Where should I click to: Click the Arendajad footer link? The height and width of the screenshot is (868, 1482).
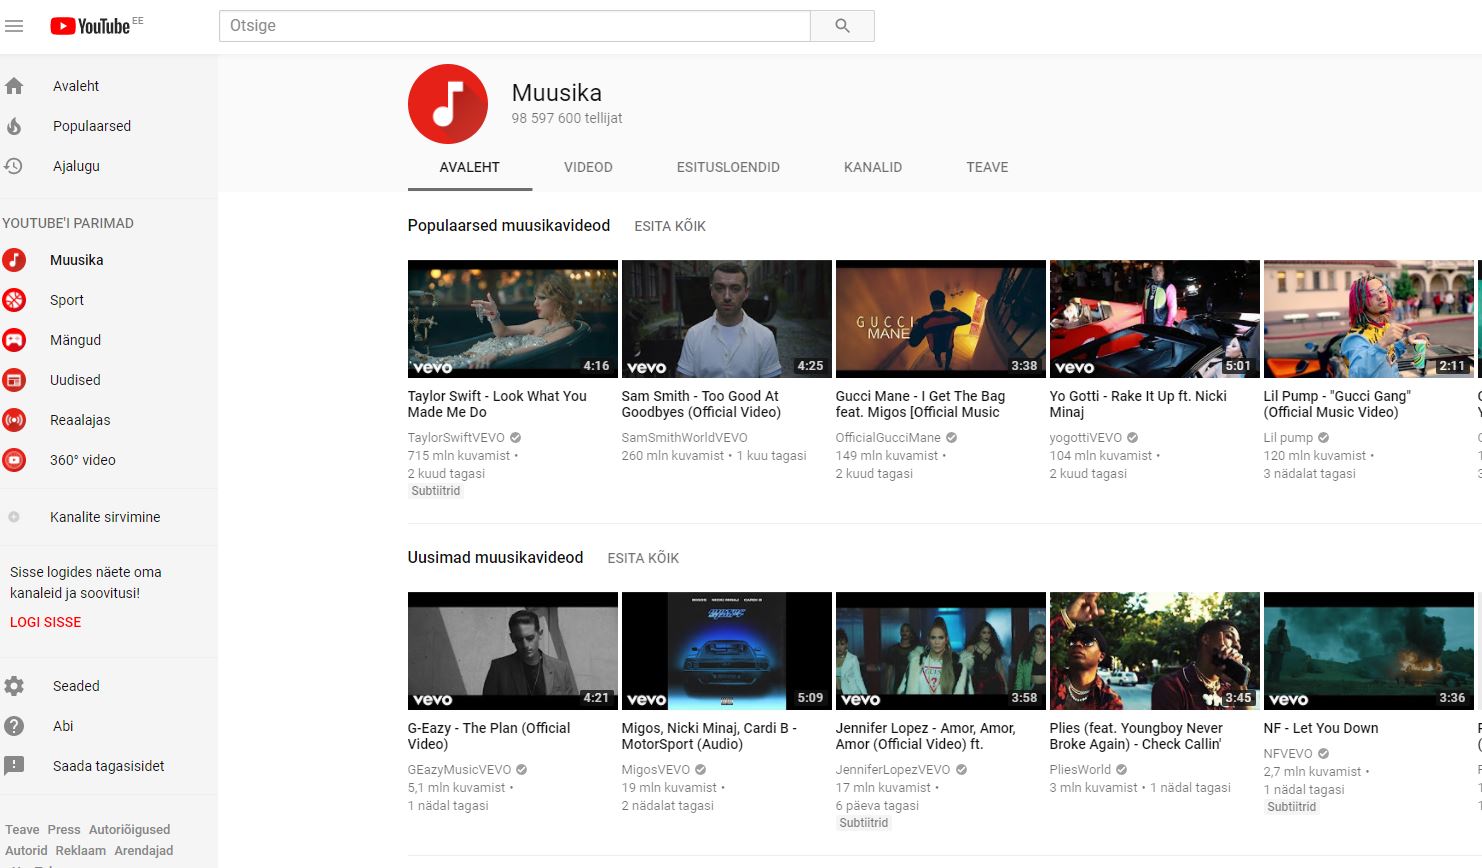click(144, 851)
